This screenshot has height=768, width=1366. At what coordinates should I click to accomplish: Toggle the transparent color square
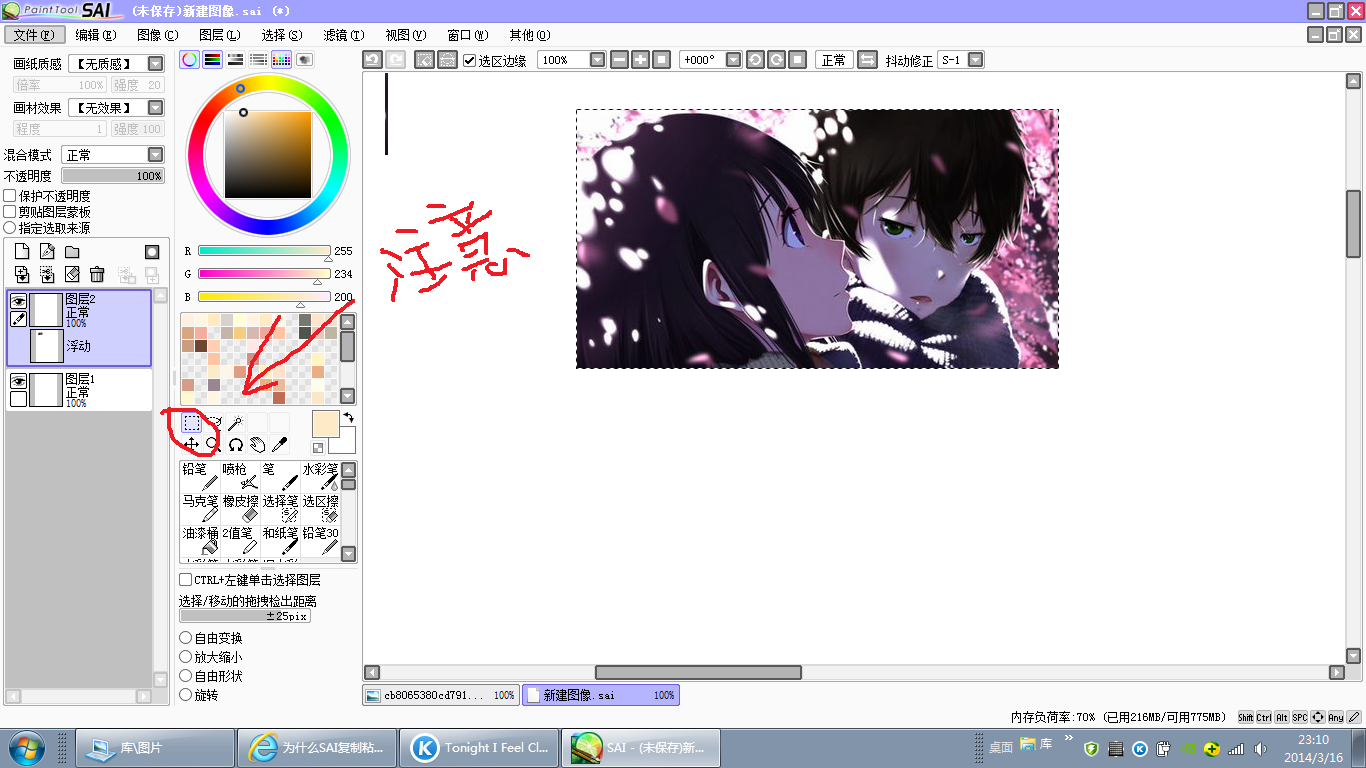pyautogui.click(x=318, y=448)
